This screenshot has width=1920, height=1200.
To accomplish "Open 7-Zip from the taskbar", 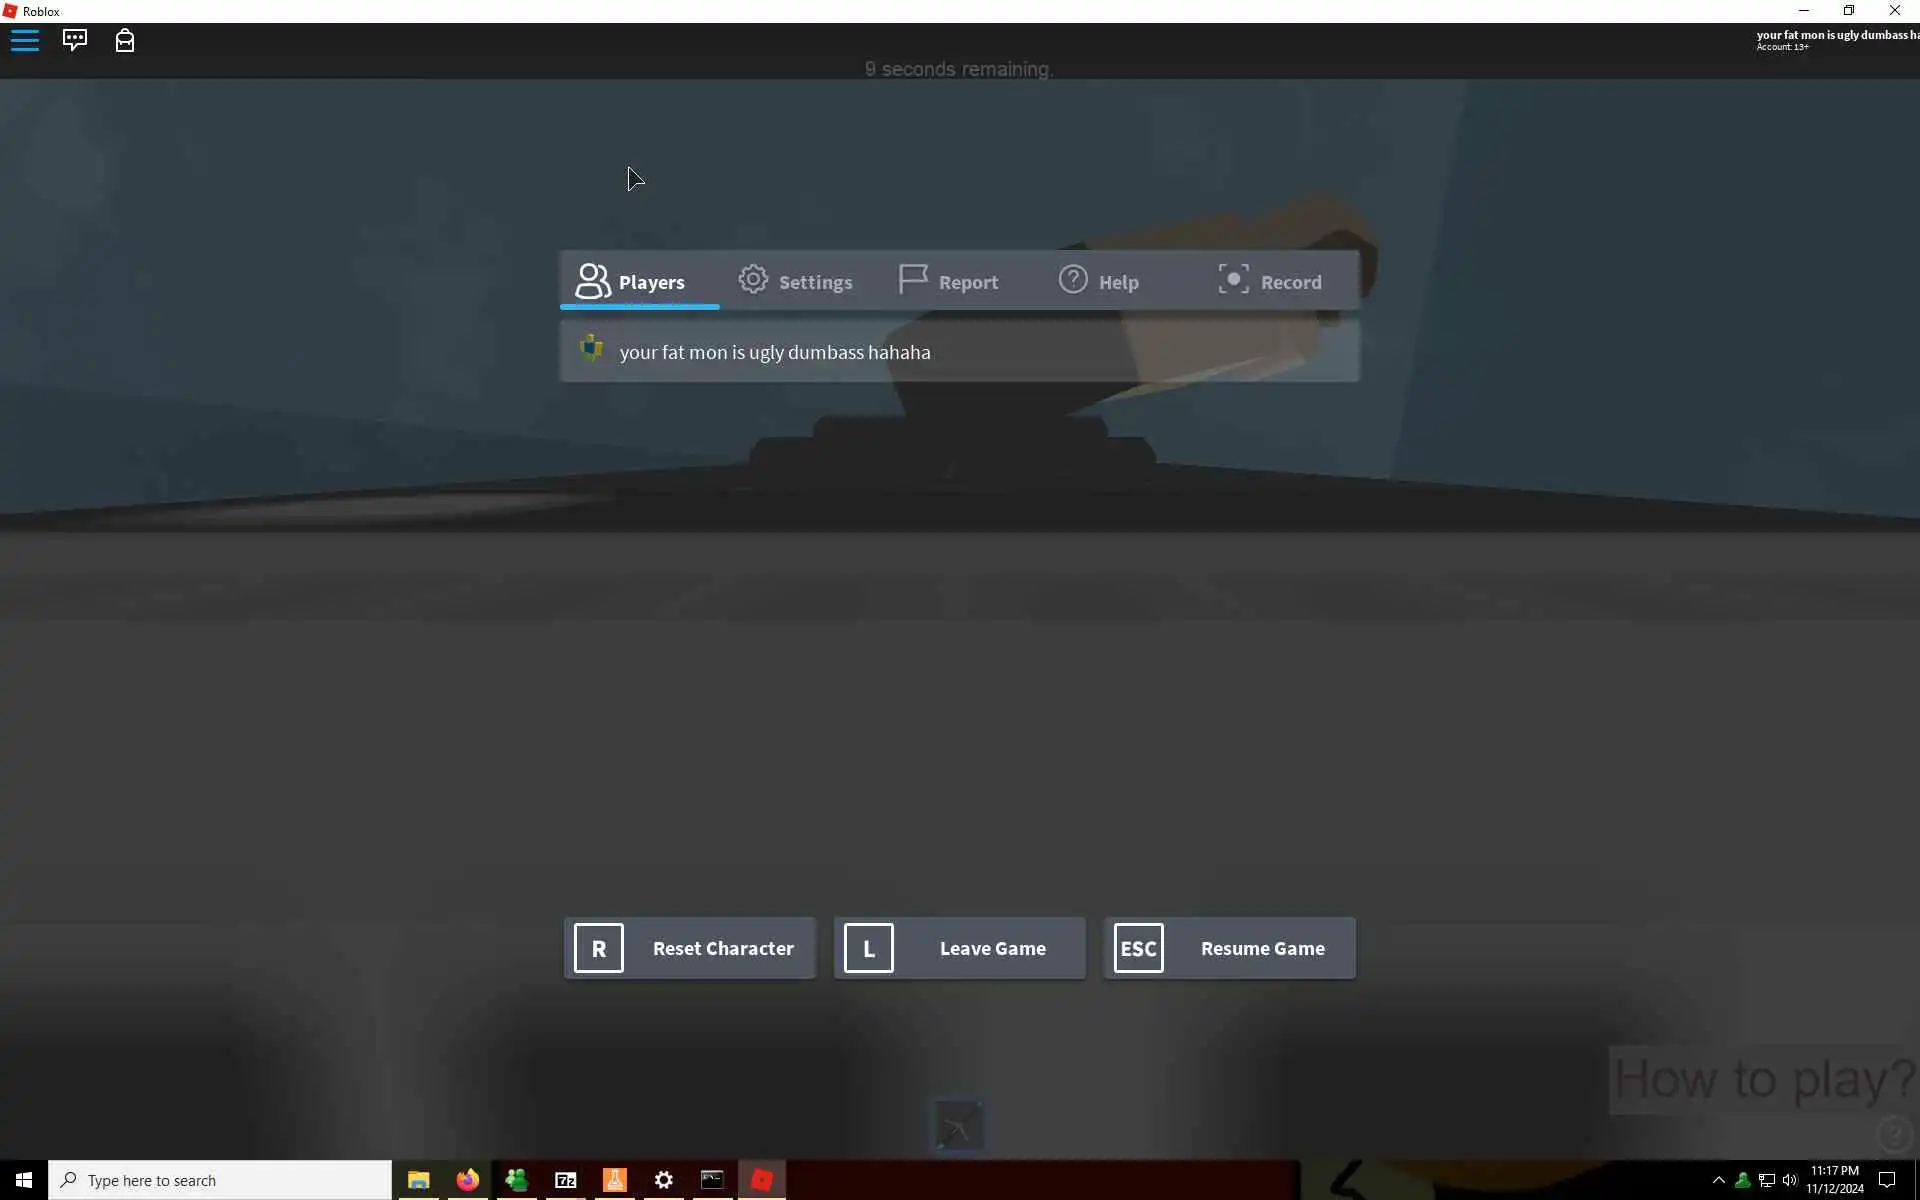I will click(565, 1180).
